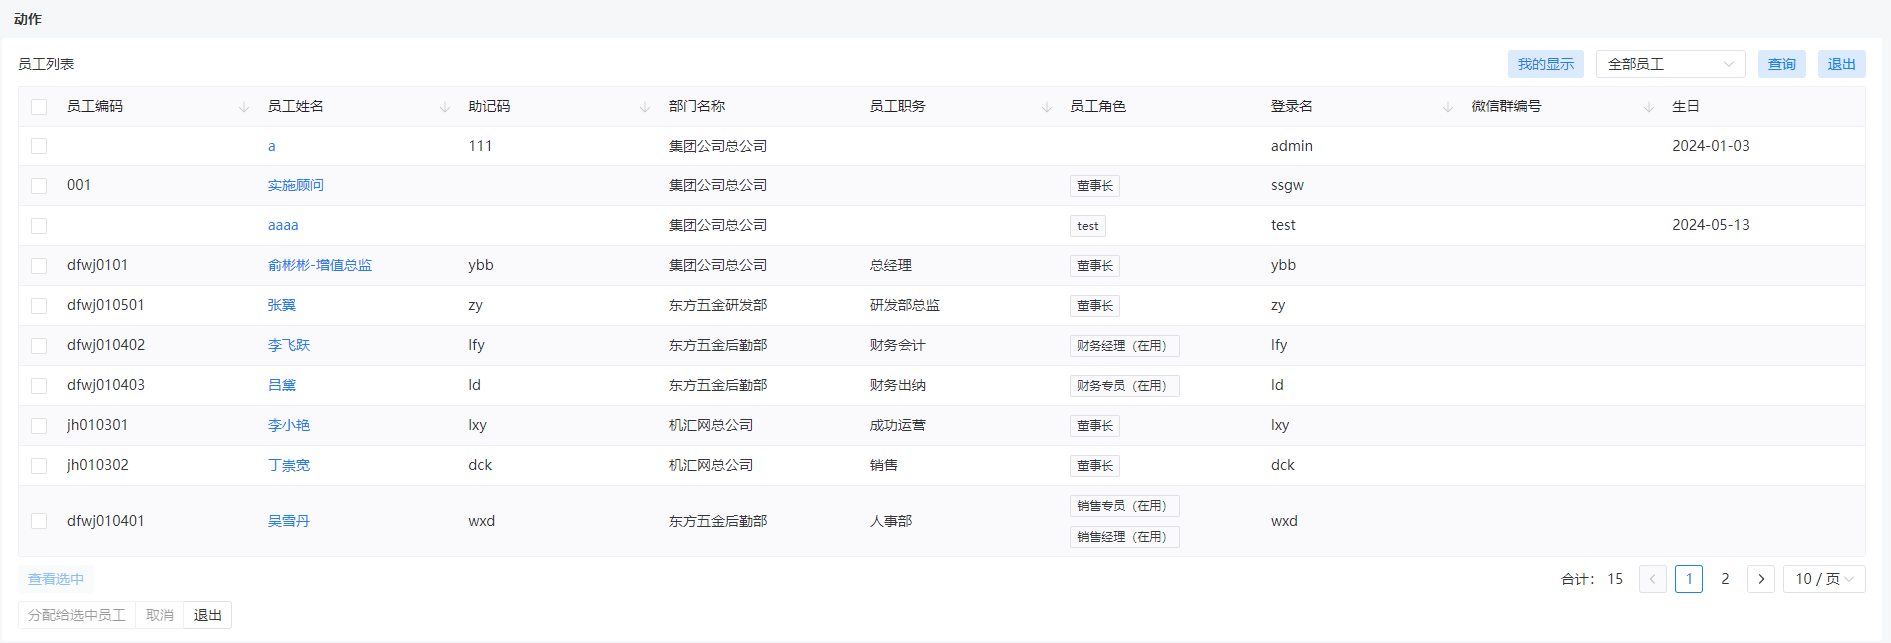Open employee link 李小艳

[x=289, y=425]
